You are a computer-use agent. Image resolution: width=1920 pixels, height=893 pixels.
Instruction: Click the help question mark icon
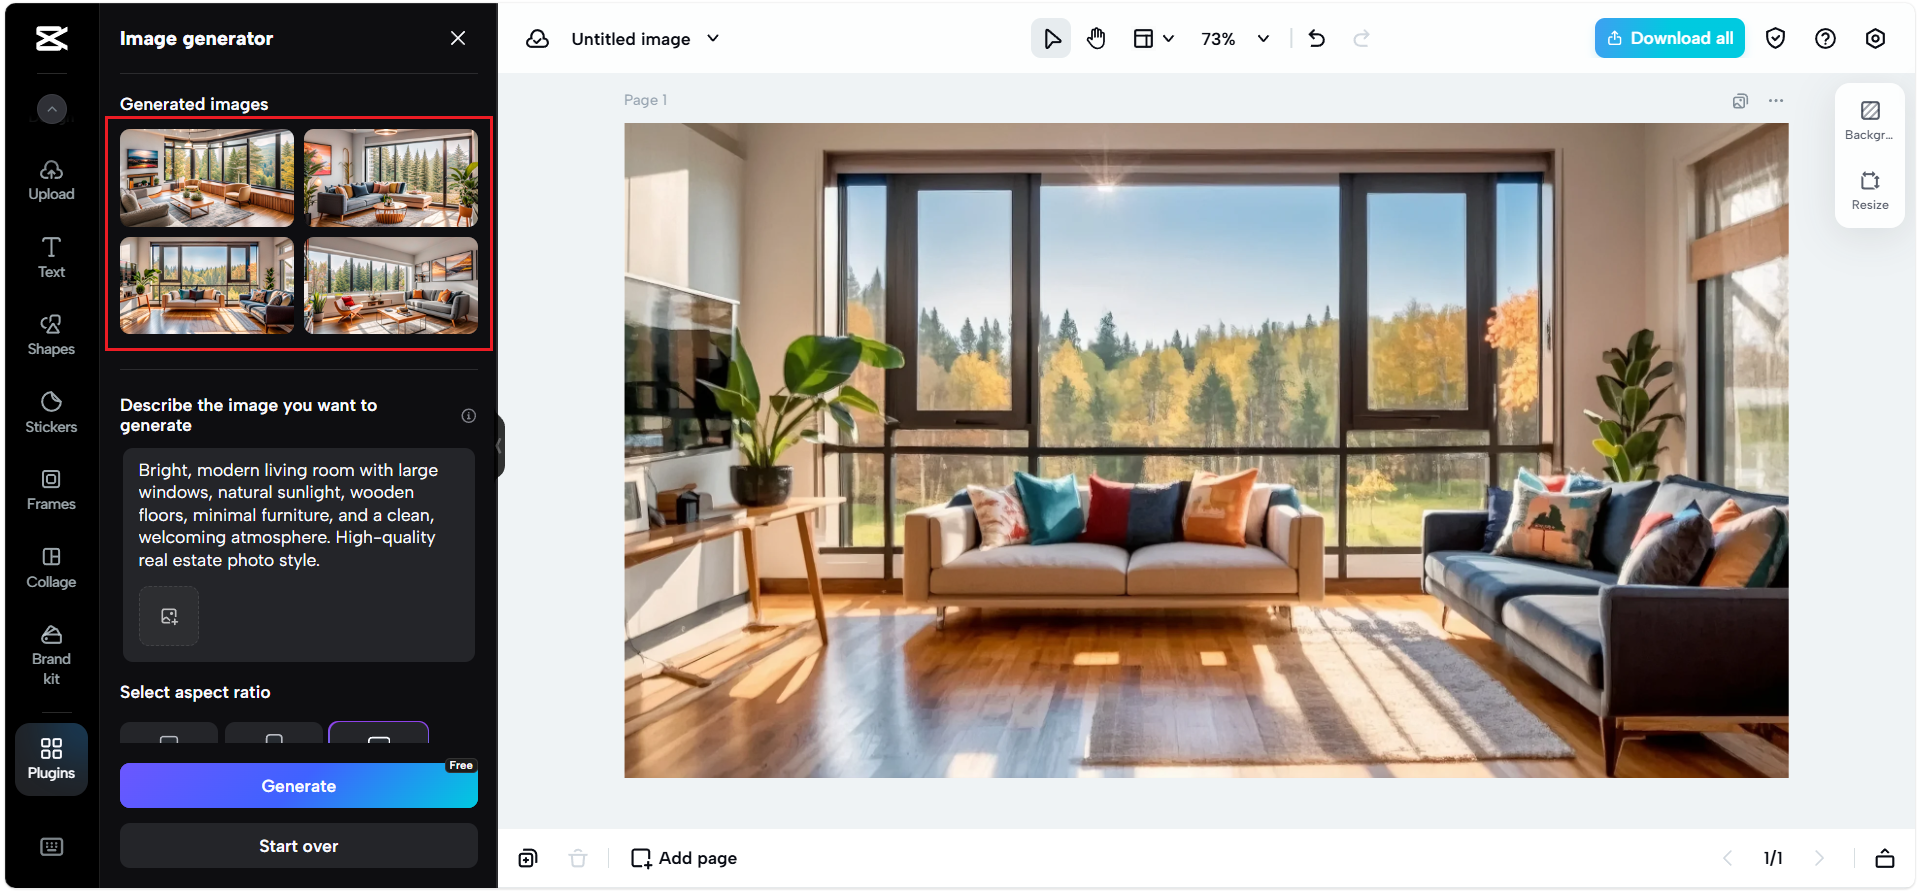point(1825,39)
